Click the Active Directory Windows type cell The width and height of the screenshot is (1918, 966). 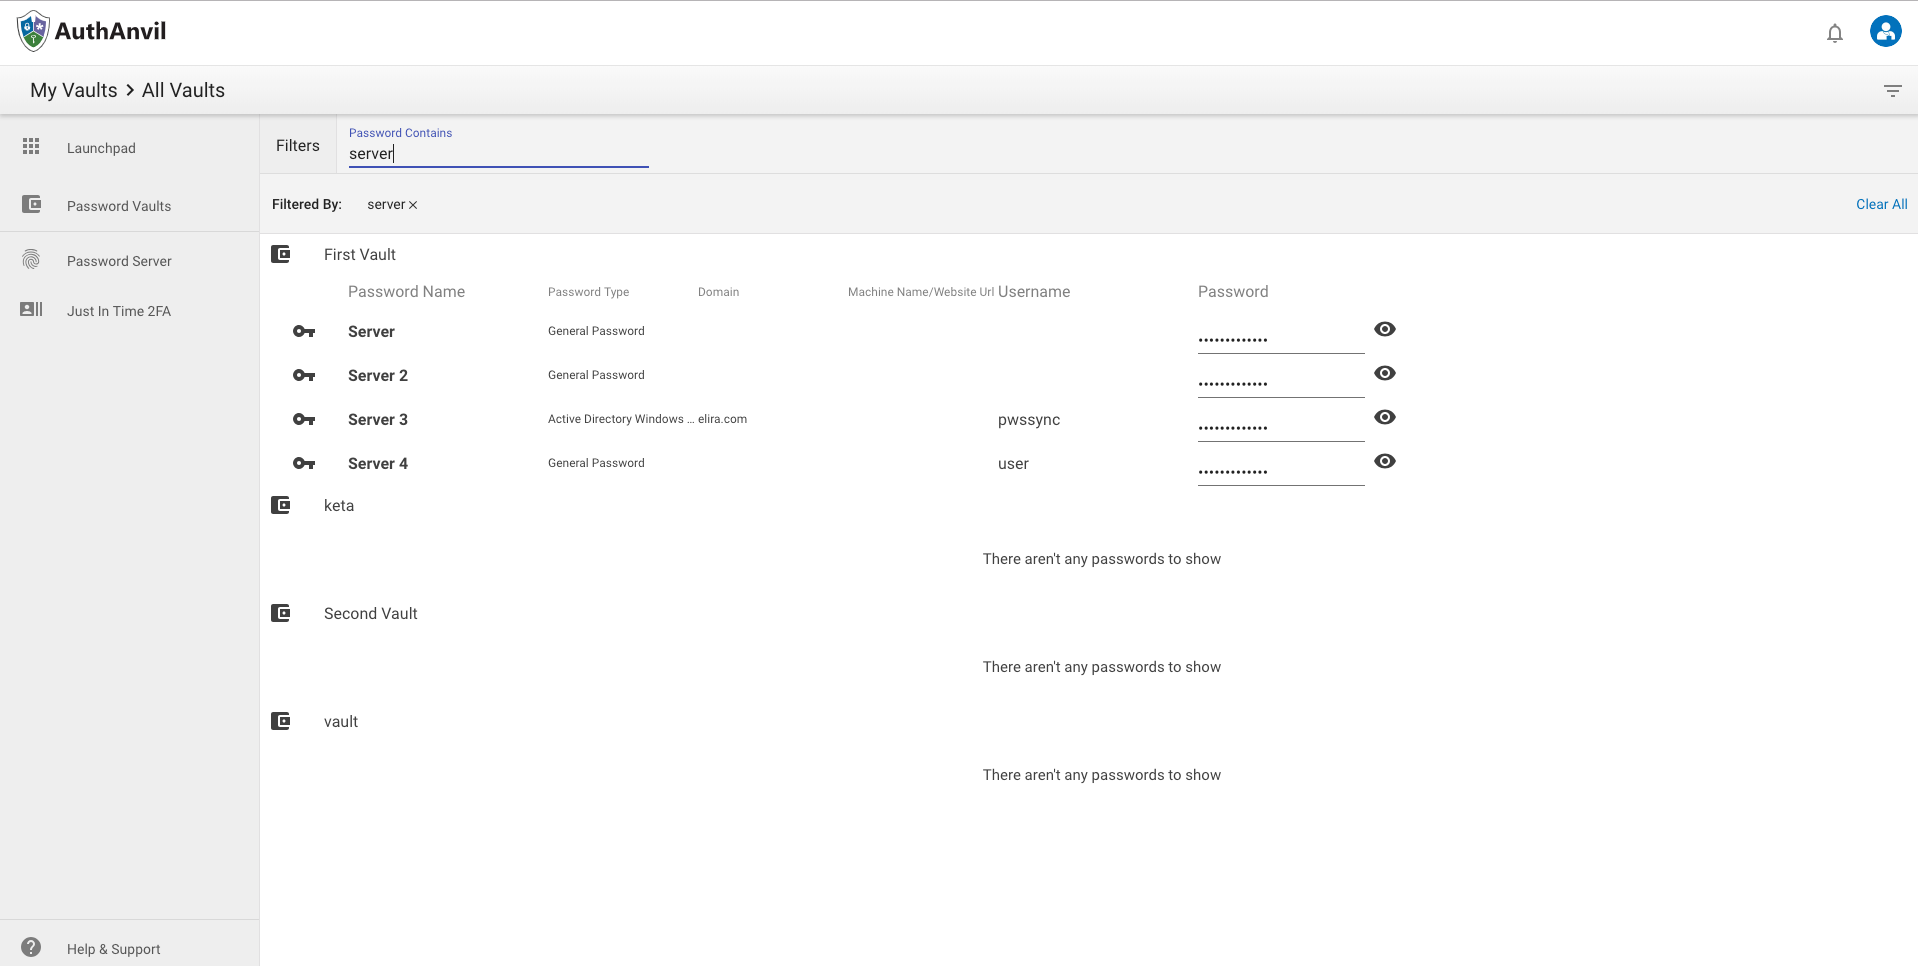click(620, 419)
